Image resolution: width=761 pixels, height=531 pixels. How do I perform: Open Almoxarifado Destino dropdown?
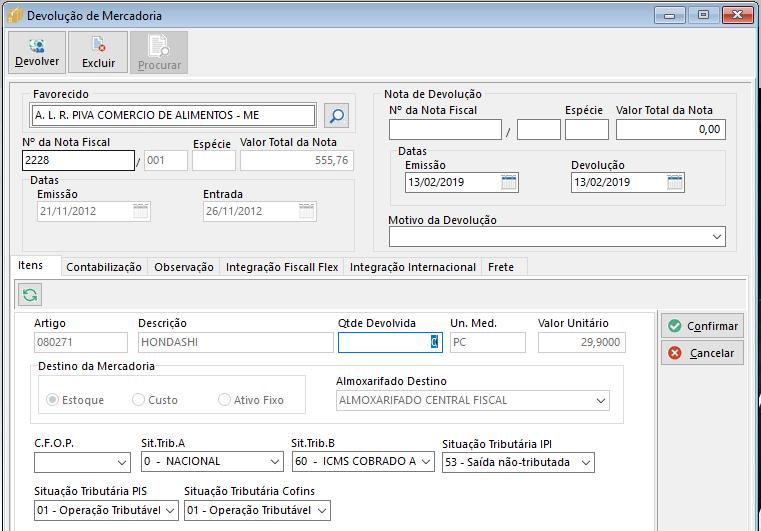[600, 400]
